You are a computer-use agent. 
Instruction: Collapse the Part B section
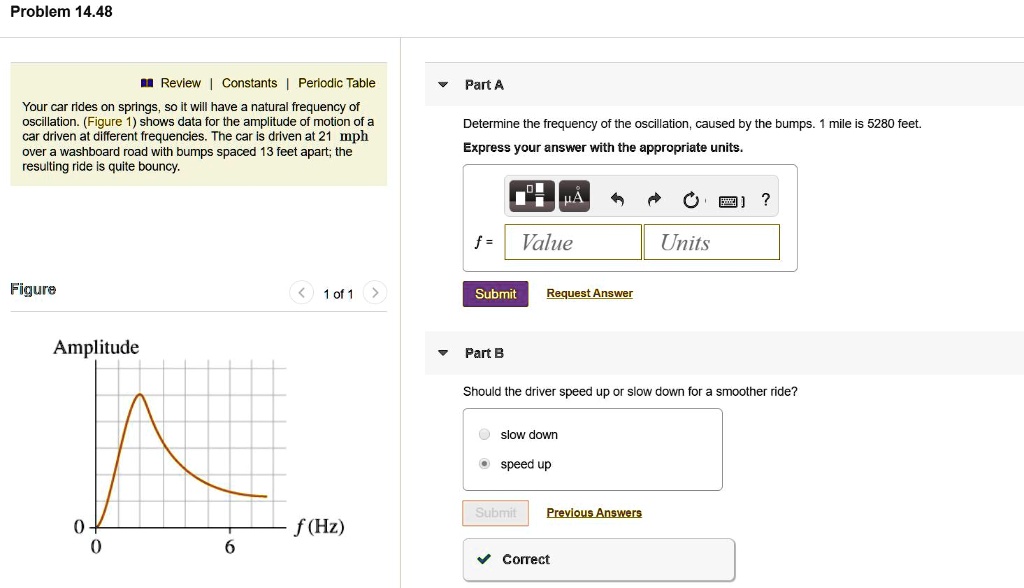tap(442, 352)
